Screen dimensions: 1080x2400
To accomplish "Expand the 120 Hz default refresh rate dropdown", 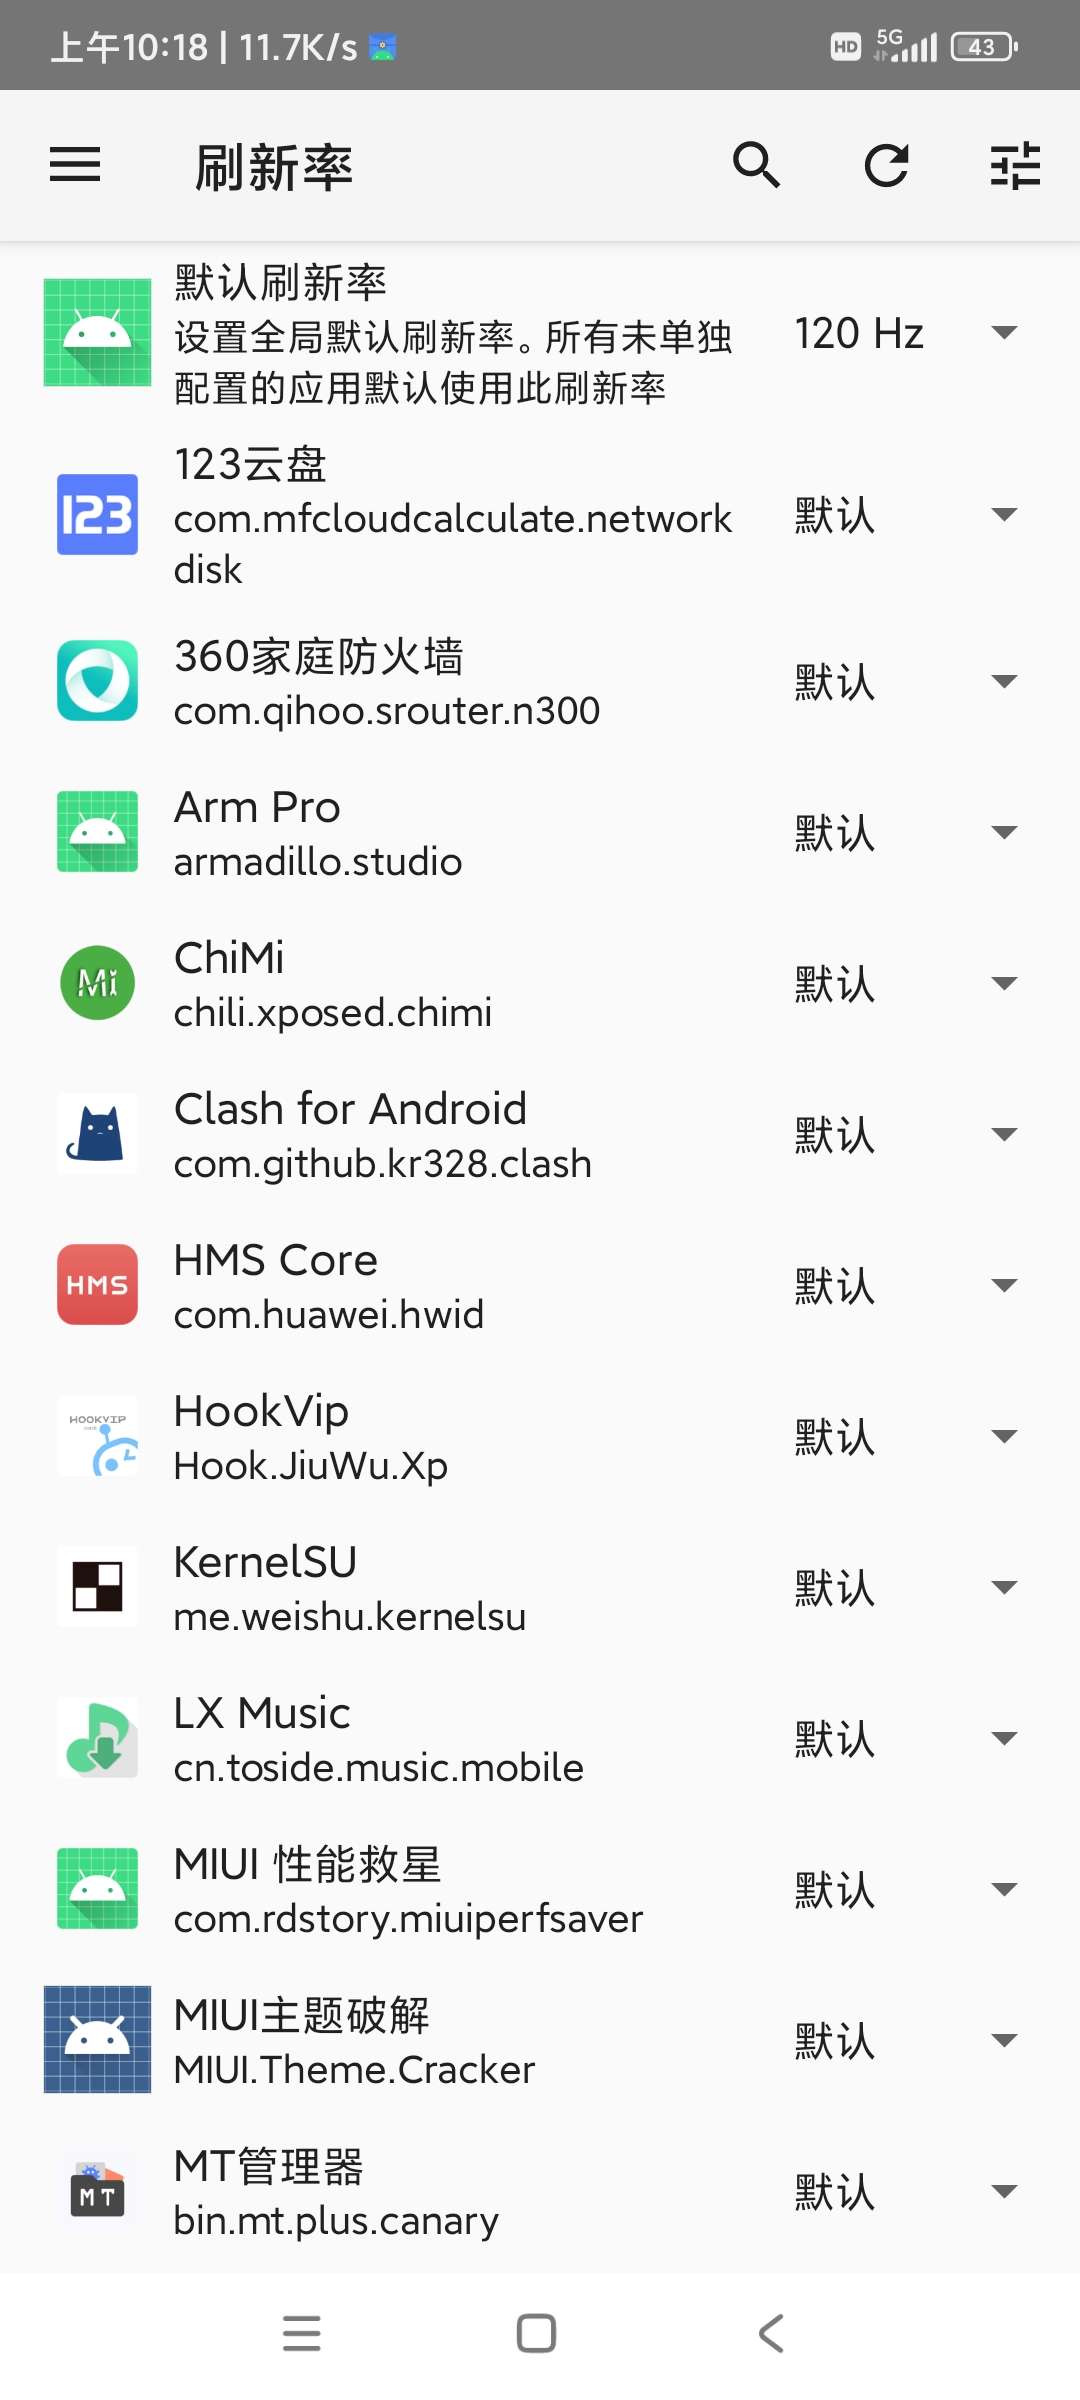I will coord(905,333).
